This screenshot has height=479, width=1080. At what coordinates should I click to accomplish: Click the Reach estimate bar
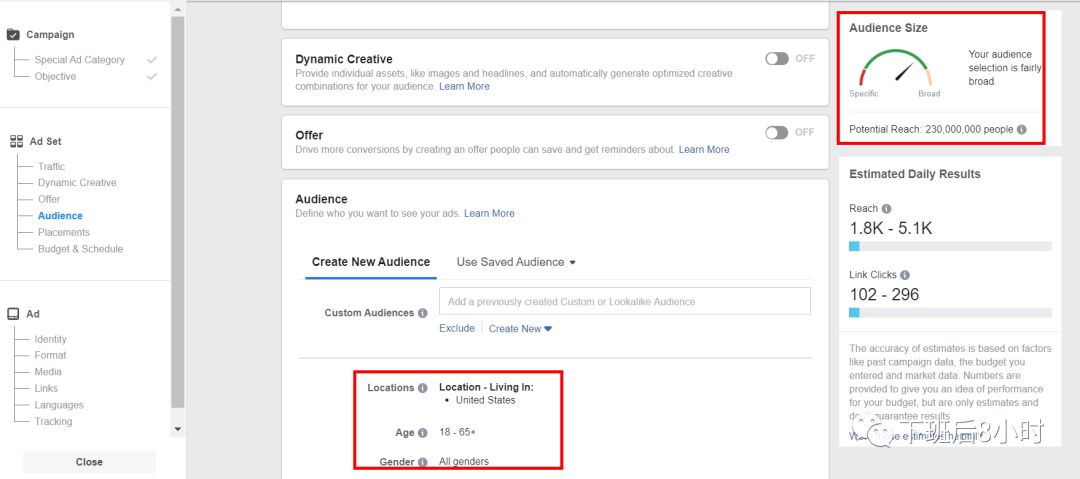click(950, 246)
